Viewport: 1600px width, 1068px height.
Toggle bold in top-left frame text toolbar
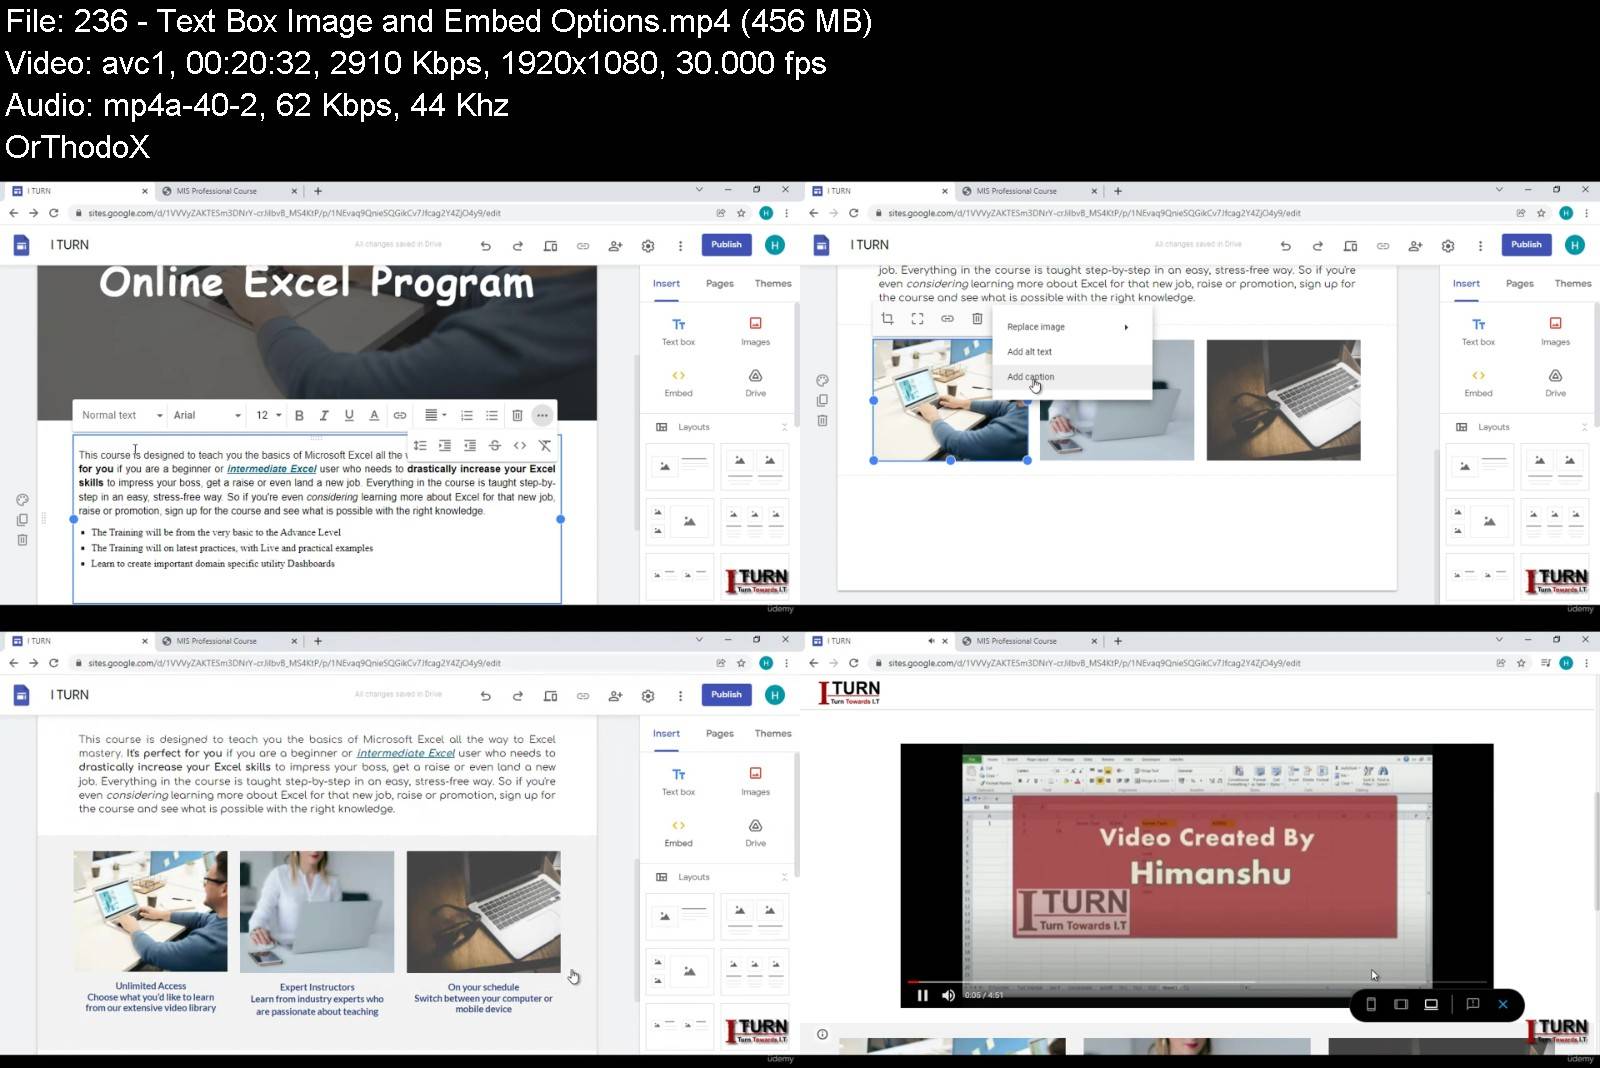click(x=299, y=415)
